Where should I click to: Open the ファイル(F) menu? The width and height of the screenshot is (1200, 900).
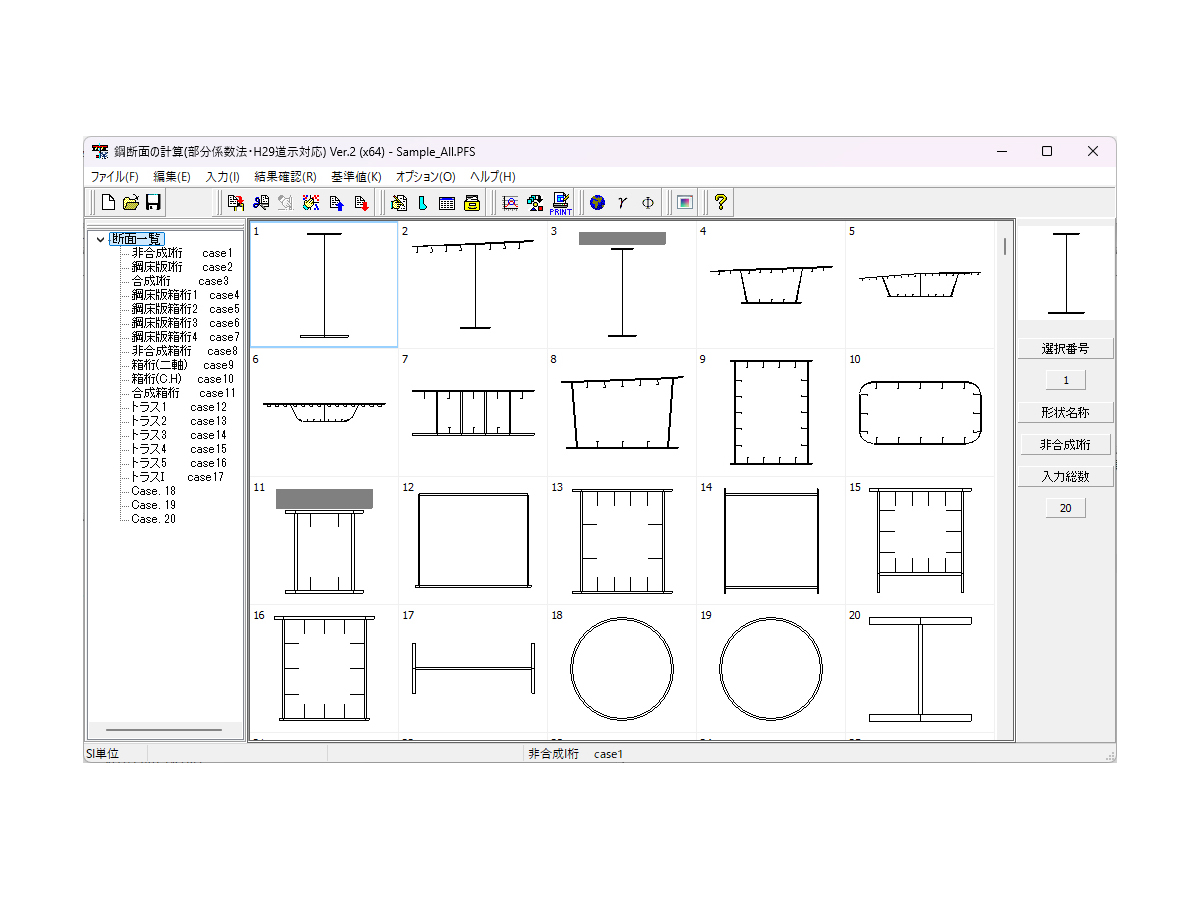pos(115,177)
